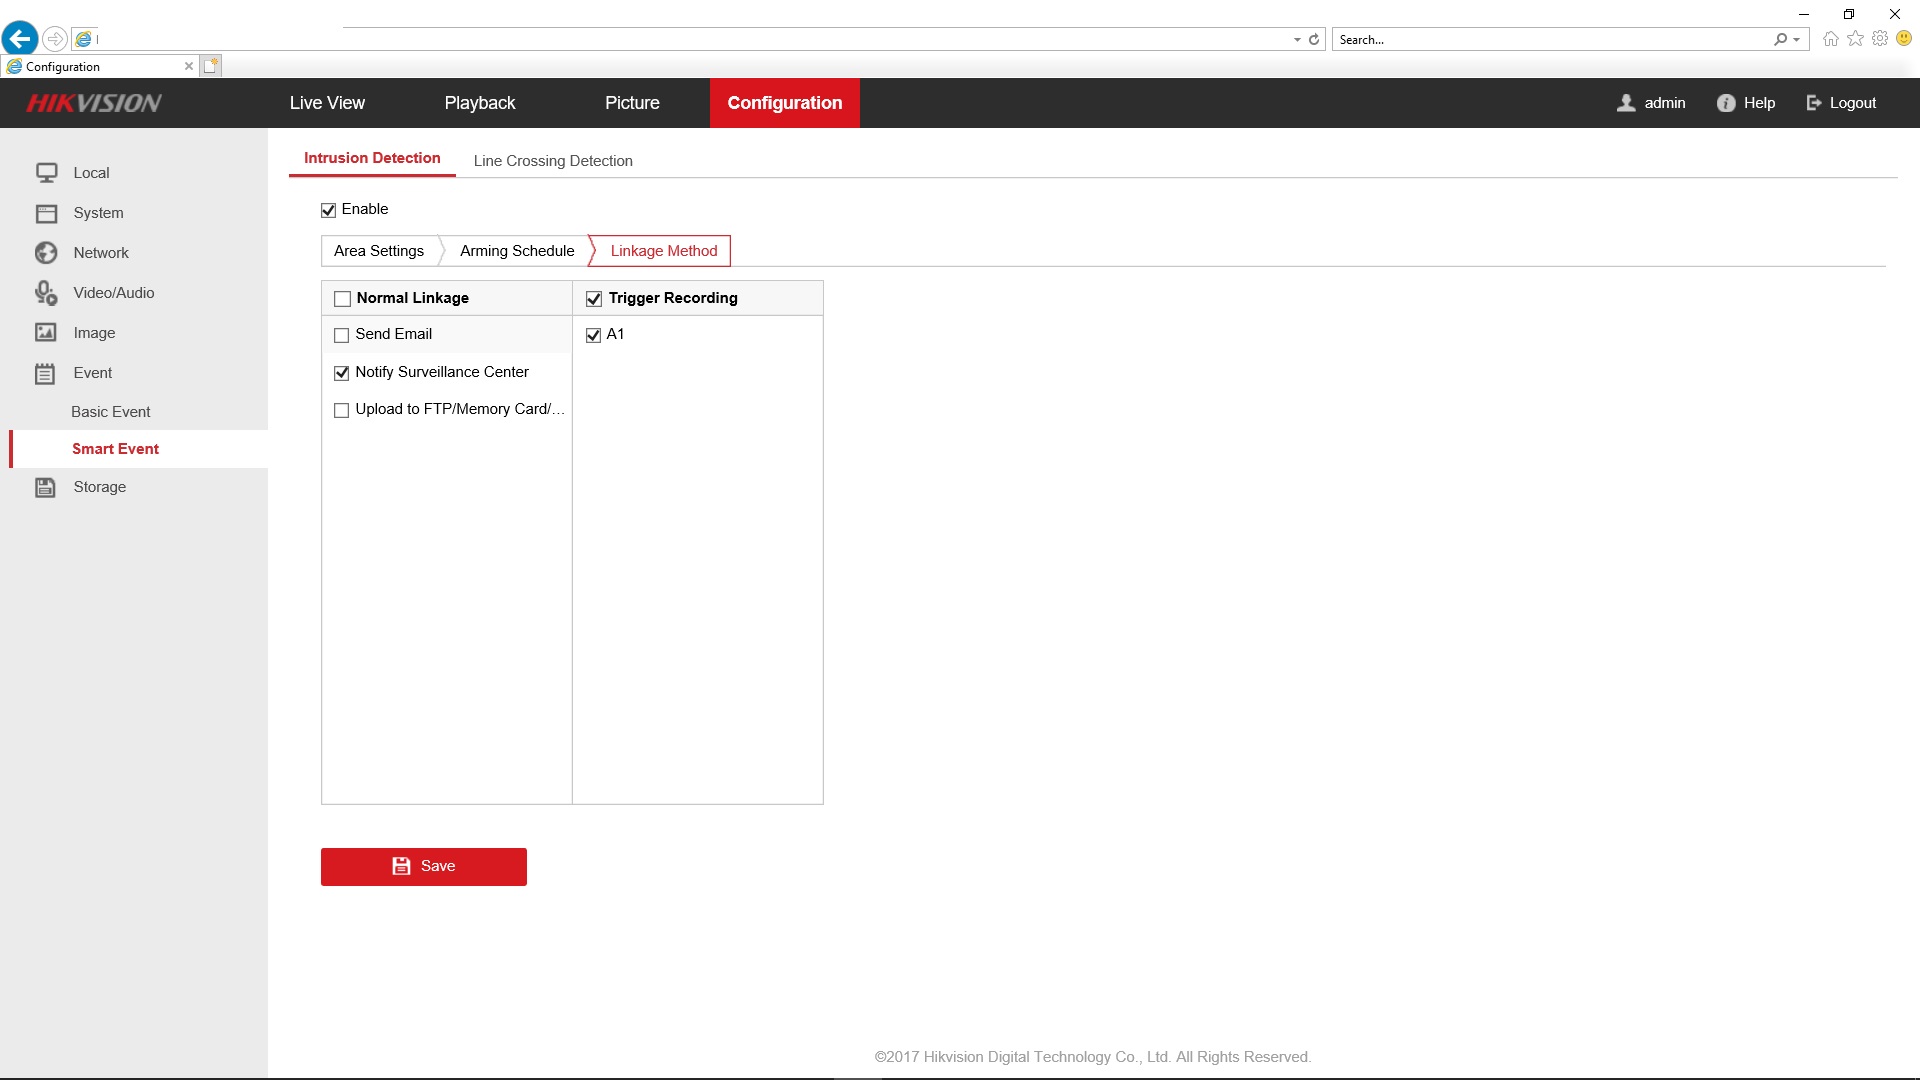The image size is (1920, 1080).
Task: Click in the browser Search field
Action: [x=1550, y=40]
